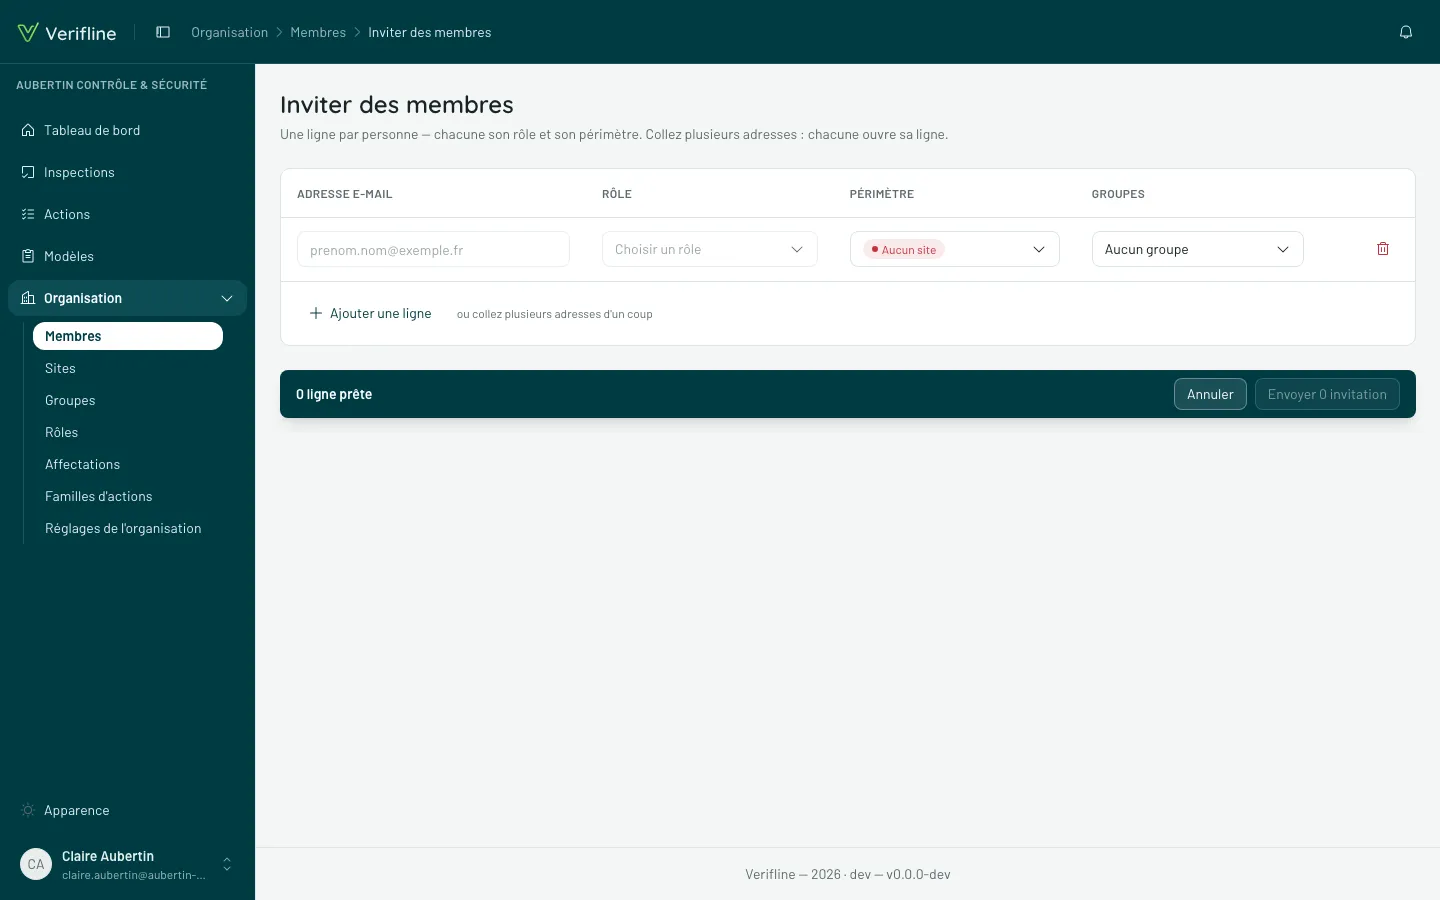
Task: Click the Inspections sidebar icon
Action: coord(28,172)
